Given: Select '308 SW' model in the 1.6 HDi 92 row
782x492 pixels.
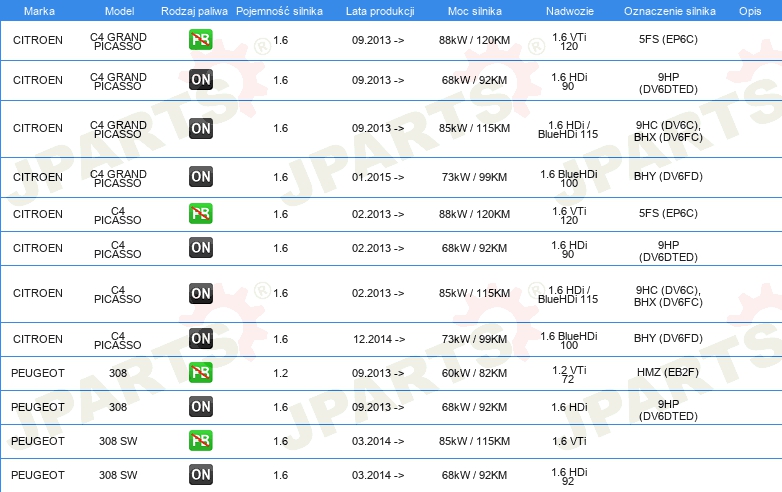Looking at the screenshot, I should click(118, 476).
